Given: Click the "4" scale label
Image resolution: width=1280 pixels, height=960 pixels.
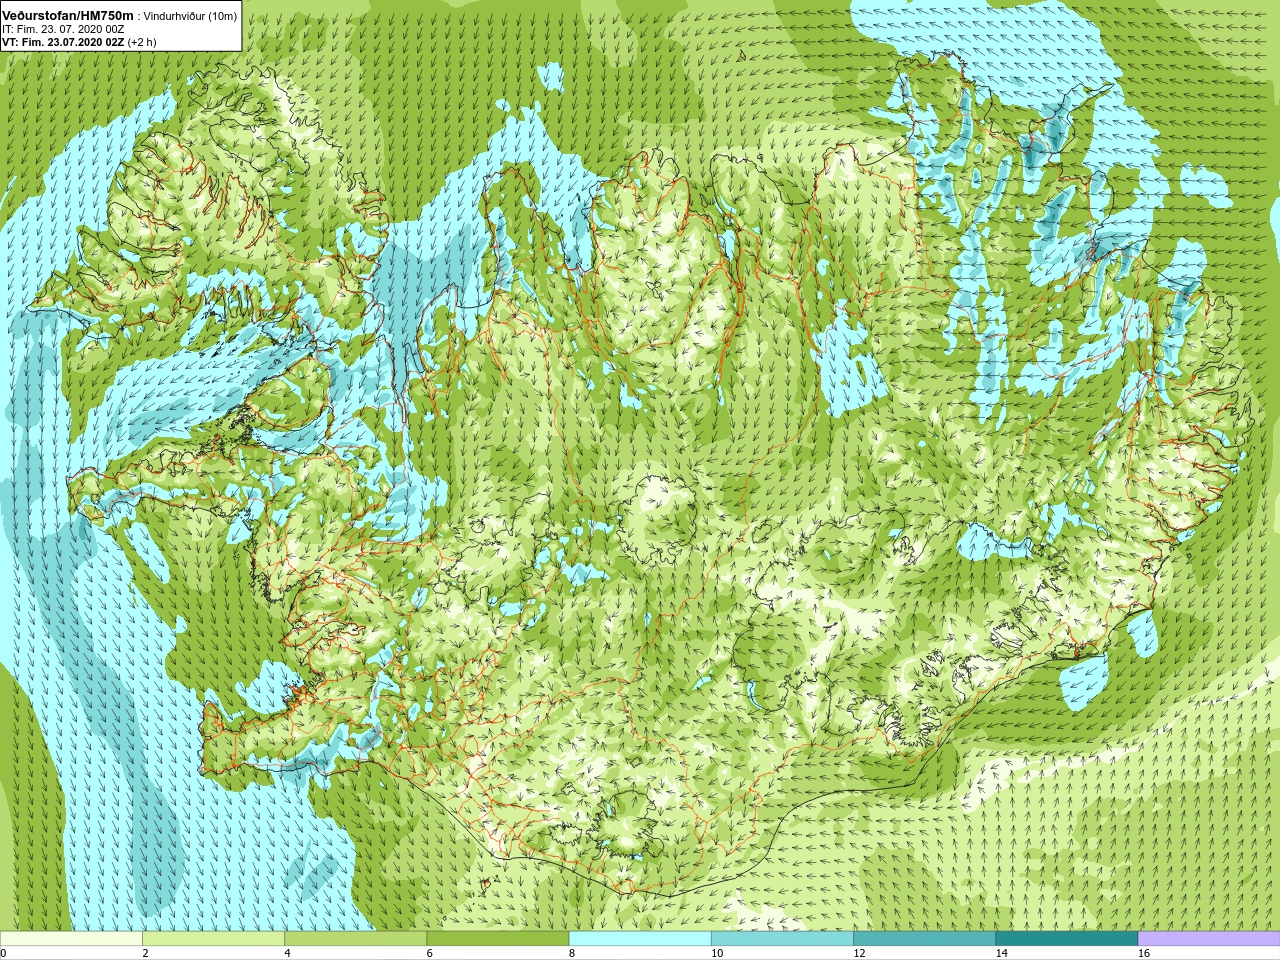Looking at the screenshot, I should [x=287, y=953].
